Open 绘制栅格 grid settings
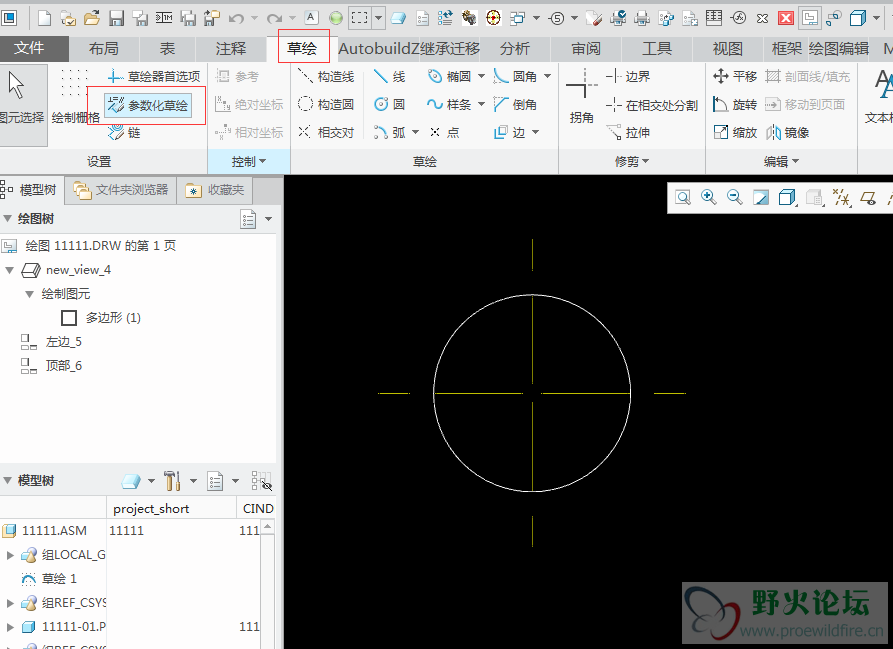The image size is (893, 649). pyautogui.click(x=75, y=97)
